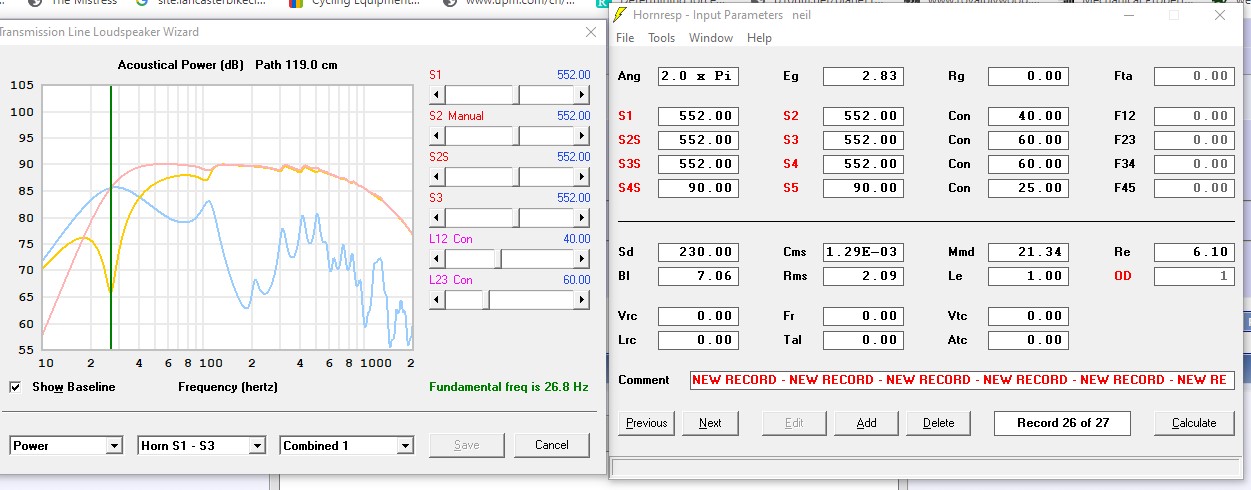Click the Con field showing 40.00

click(x=1028, y=116)
